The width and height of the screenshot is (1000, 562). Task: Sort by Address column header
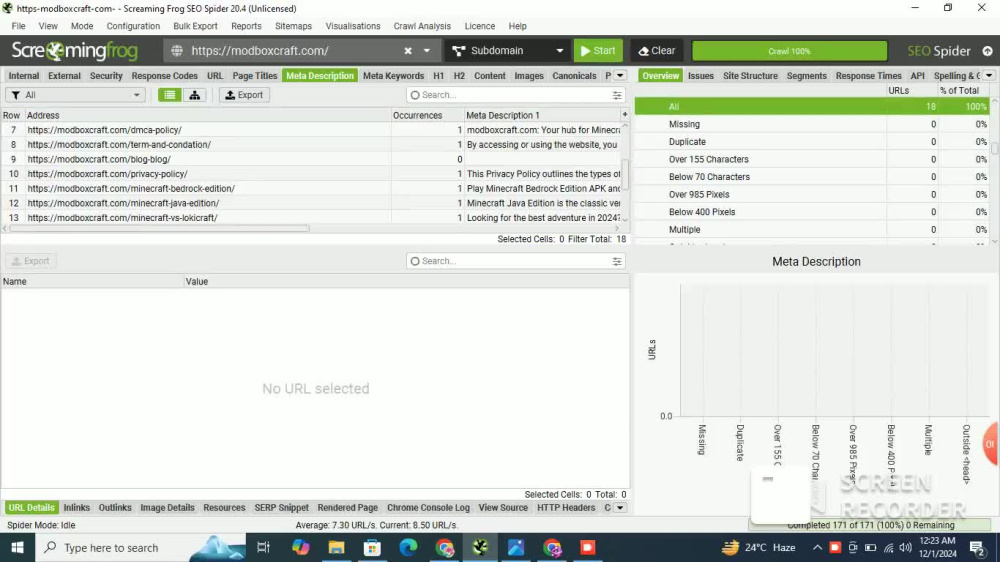point(207,115)
